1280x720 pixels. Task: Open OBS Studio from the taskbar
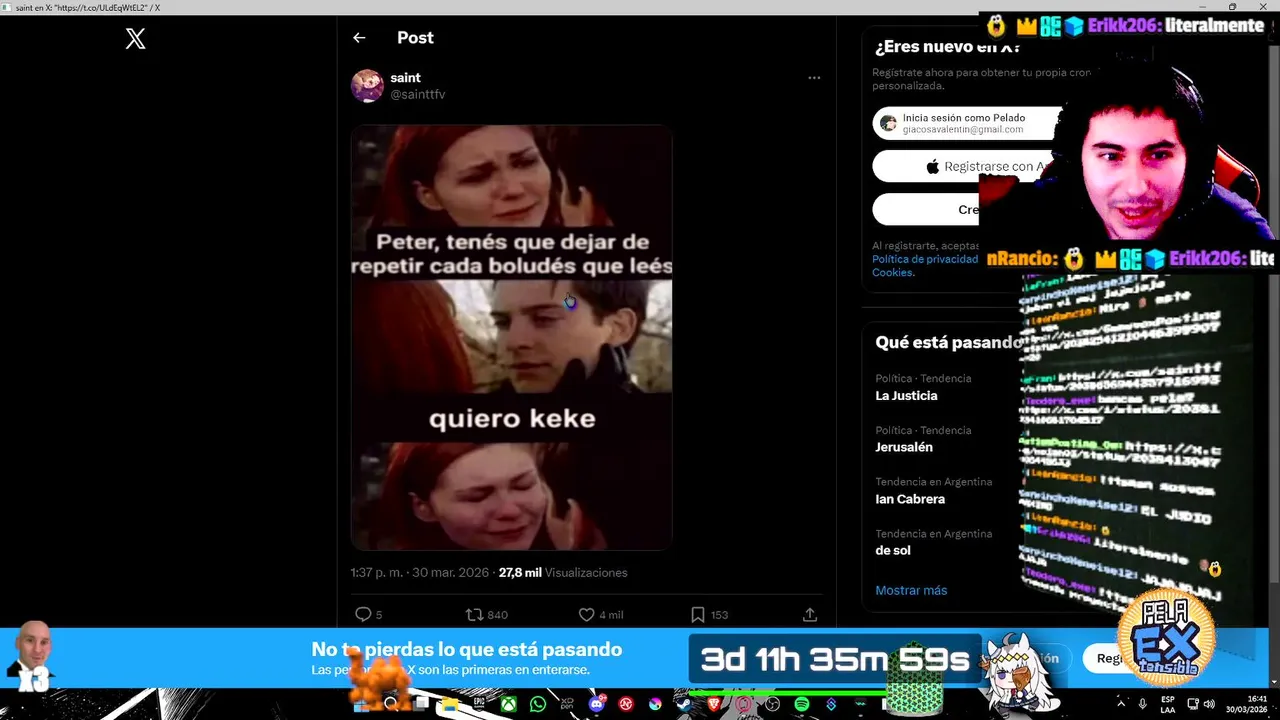pyautogui.click(x=772, y=704)
